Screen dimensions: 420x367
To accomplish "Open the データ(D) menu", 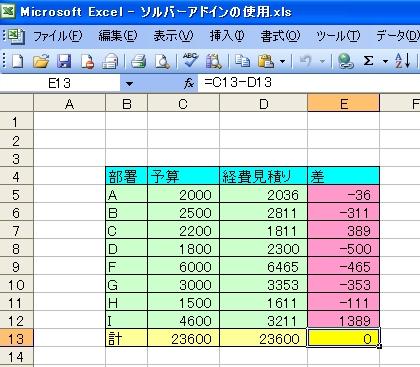I will (398, 36).
